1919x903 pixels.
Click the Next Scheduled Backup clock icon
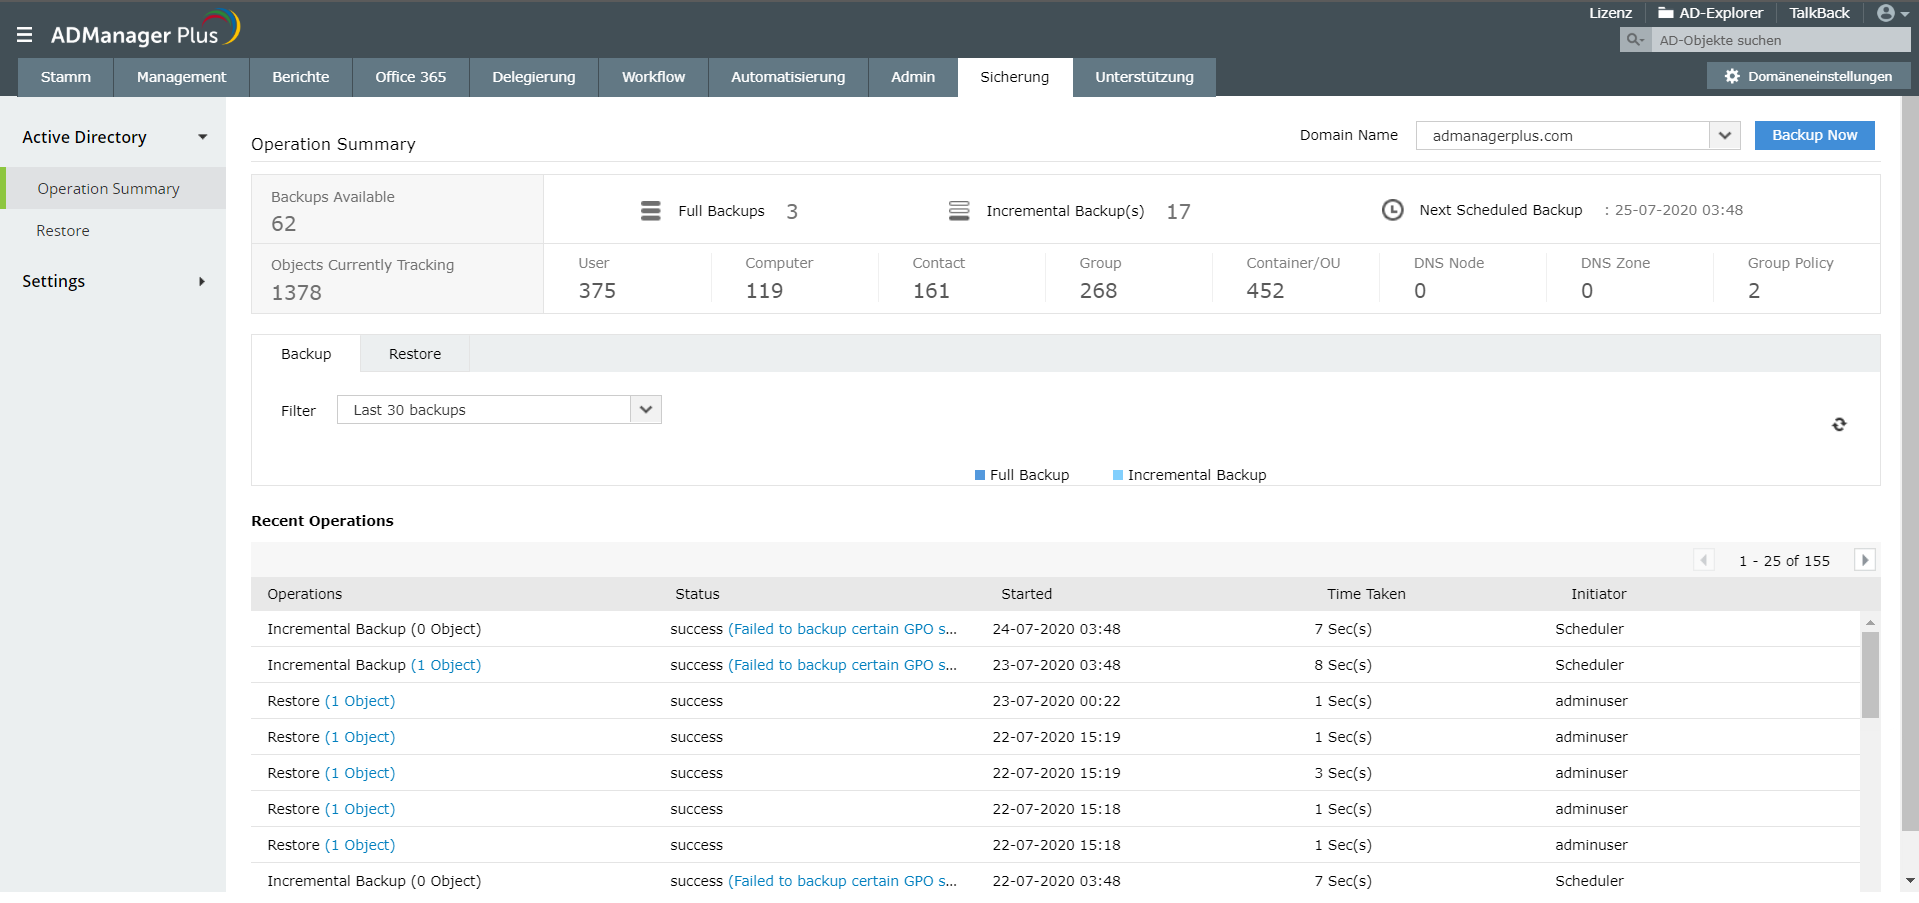point(1392,210)
